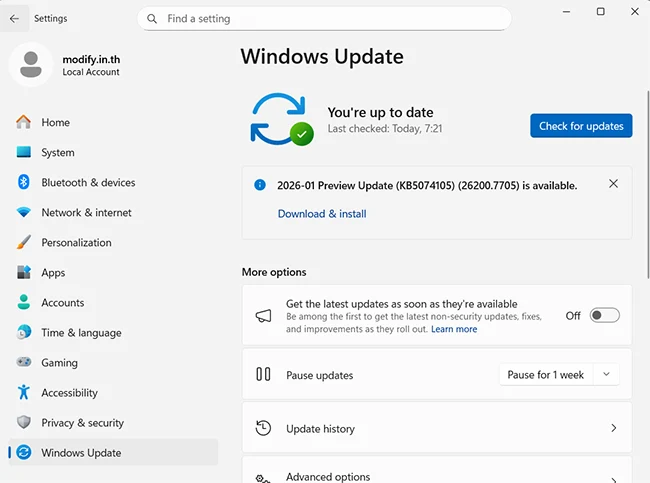Click the Accounts person icon
The height and width of the screenshot is (483, 650).
24,302
